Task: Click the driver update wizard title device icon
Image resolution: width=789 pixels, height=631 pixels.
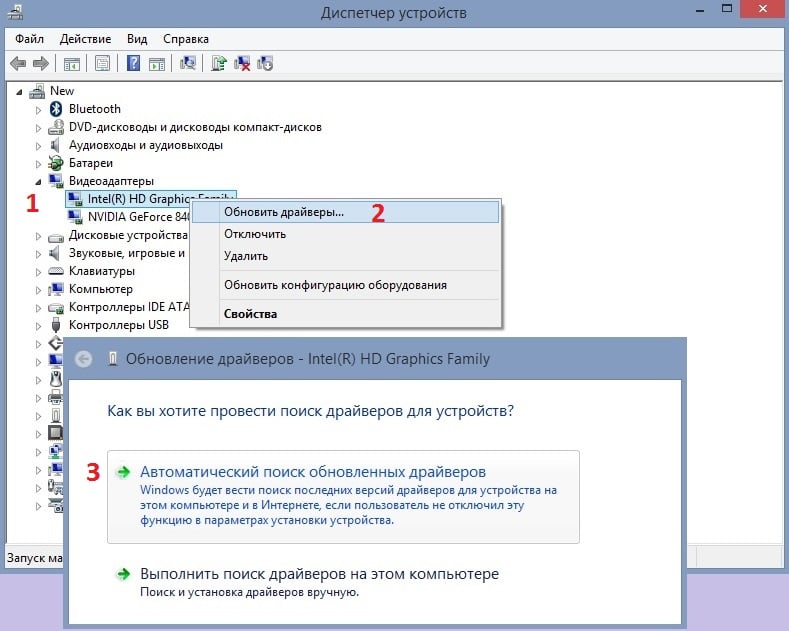Action: 113,359
